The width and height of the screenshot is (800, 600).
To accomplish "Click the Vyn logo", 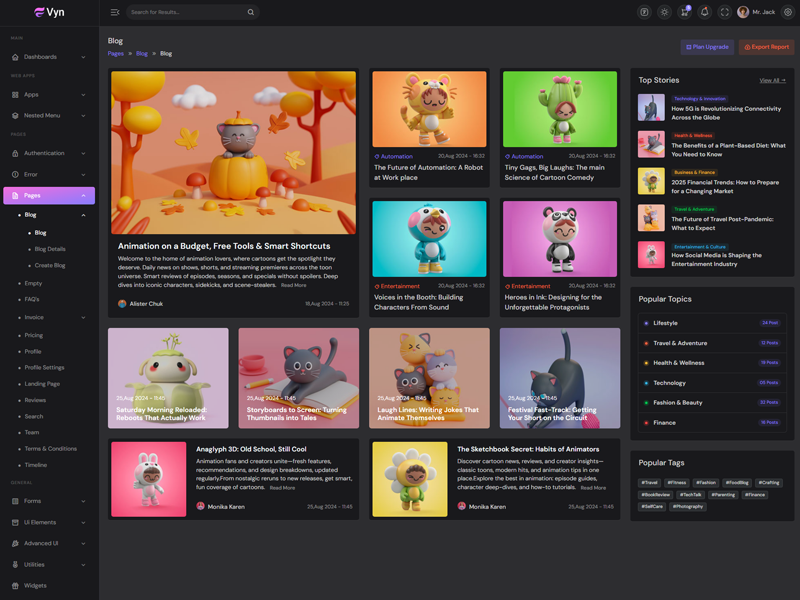I will coord(49,12).
